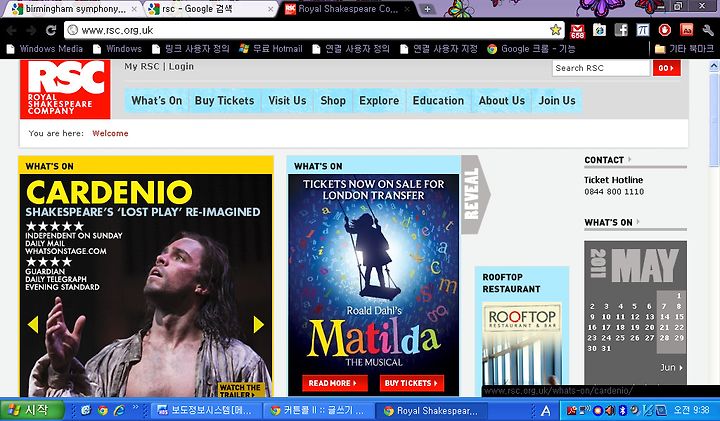Image resolution: width=720 pixels, height=421 pixels.
Task: Click the page scrollbar up arrow
Action: (714, 66)
